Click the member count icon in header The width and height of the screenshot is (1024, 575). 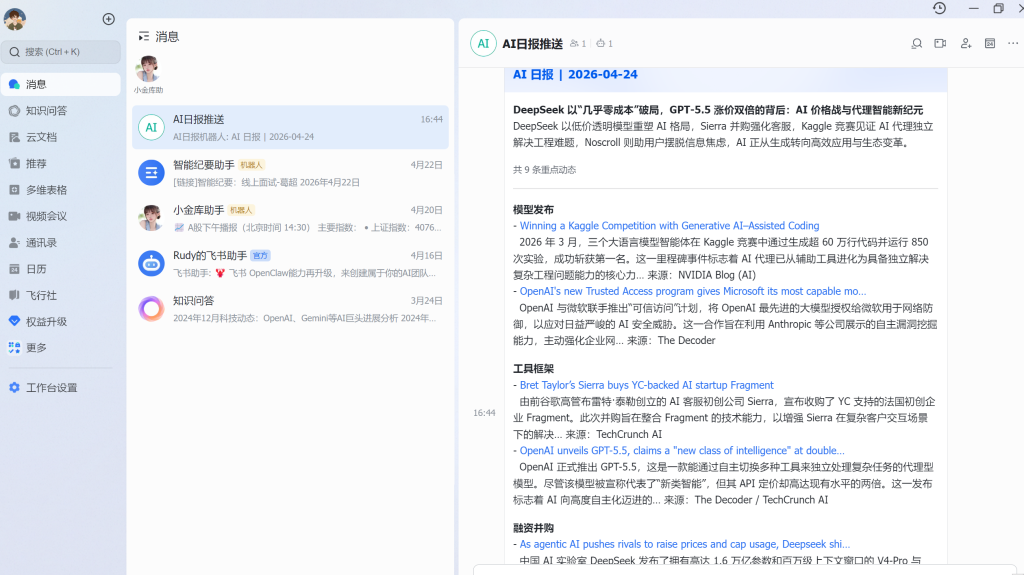coord(574,44)
